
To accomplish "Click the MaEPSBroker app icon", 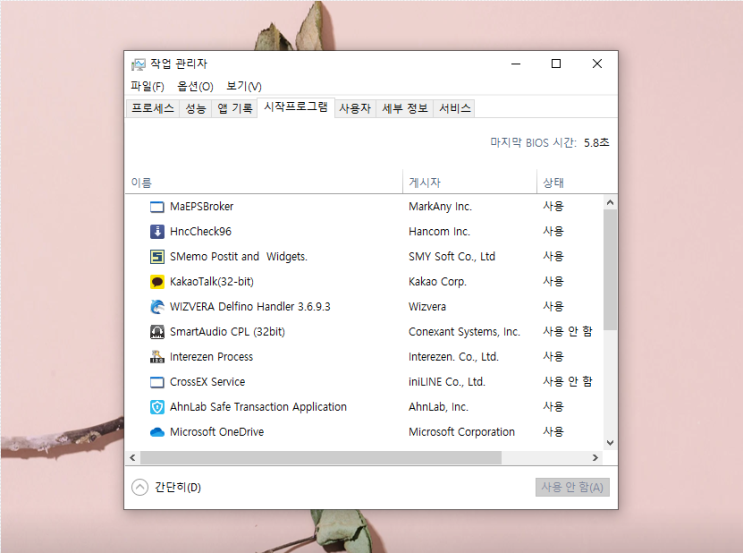I will coord(157,207).
